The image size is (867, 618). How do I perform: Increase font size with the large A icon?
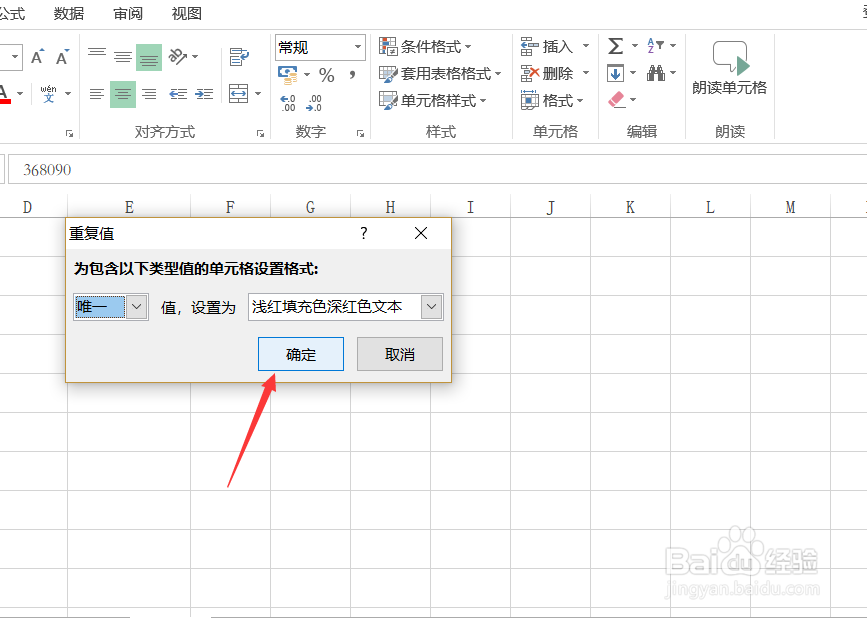click(38, 57)
